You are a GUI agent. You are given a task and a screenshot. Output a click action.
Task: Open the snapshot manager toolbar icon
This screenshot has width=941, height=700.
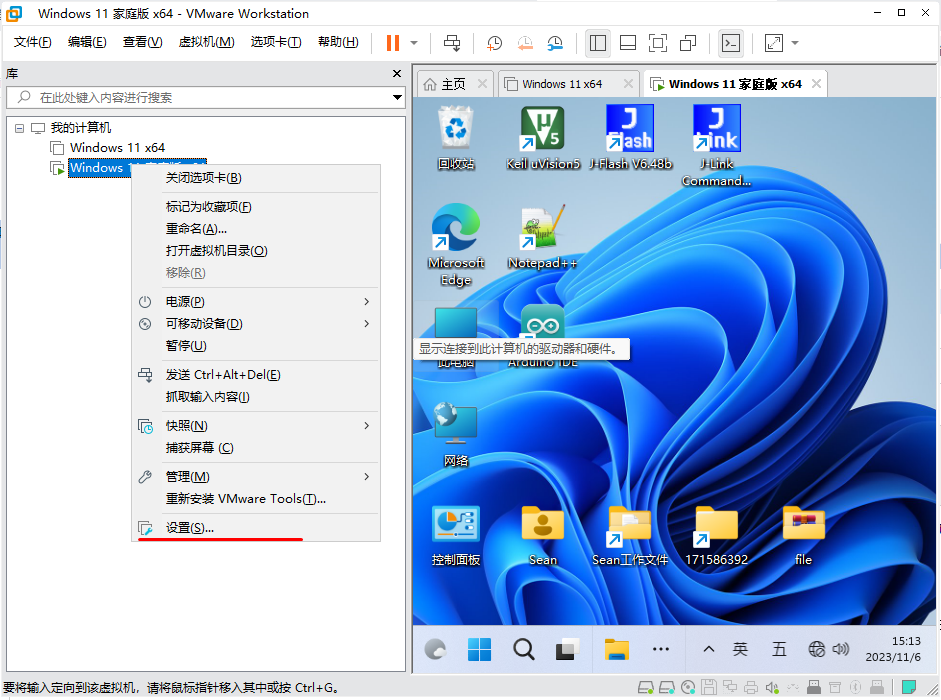click(555, 43)
